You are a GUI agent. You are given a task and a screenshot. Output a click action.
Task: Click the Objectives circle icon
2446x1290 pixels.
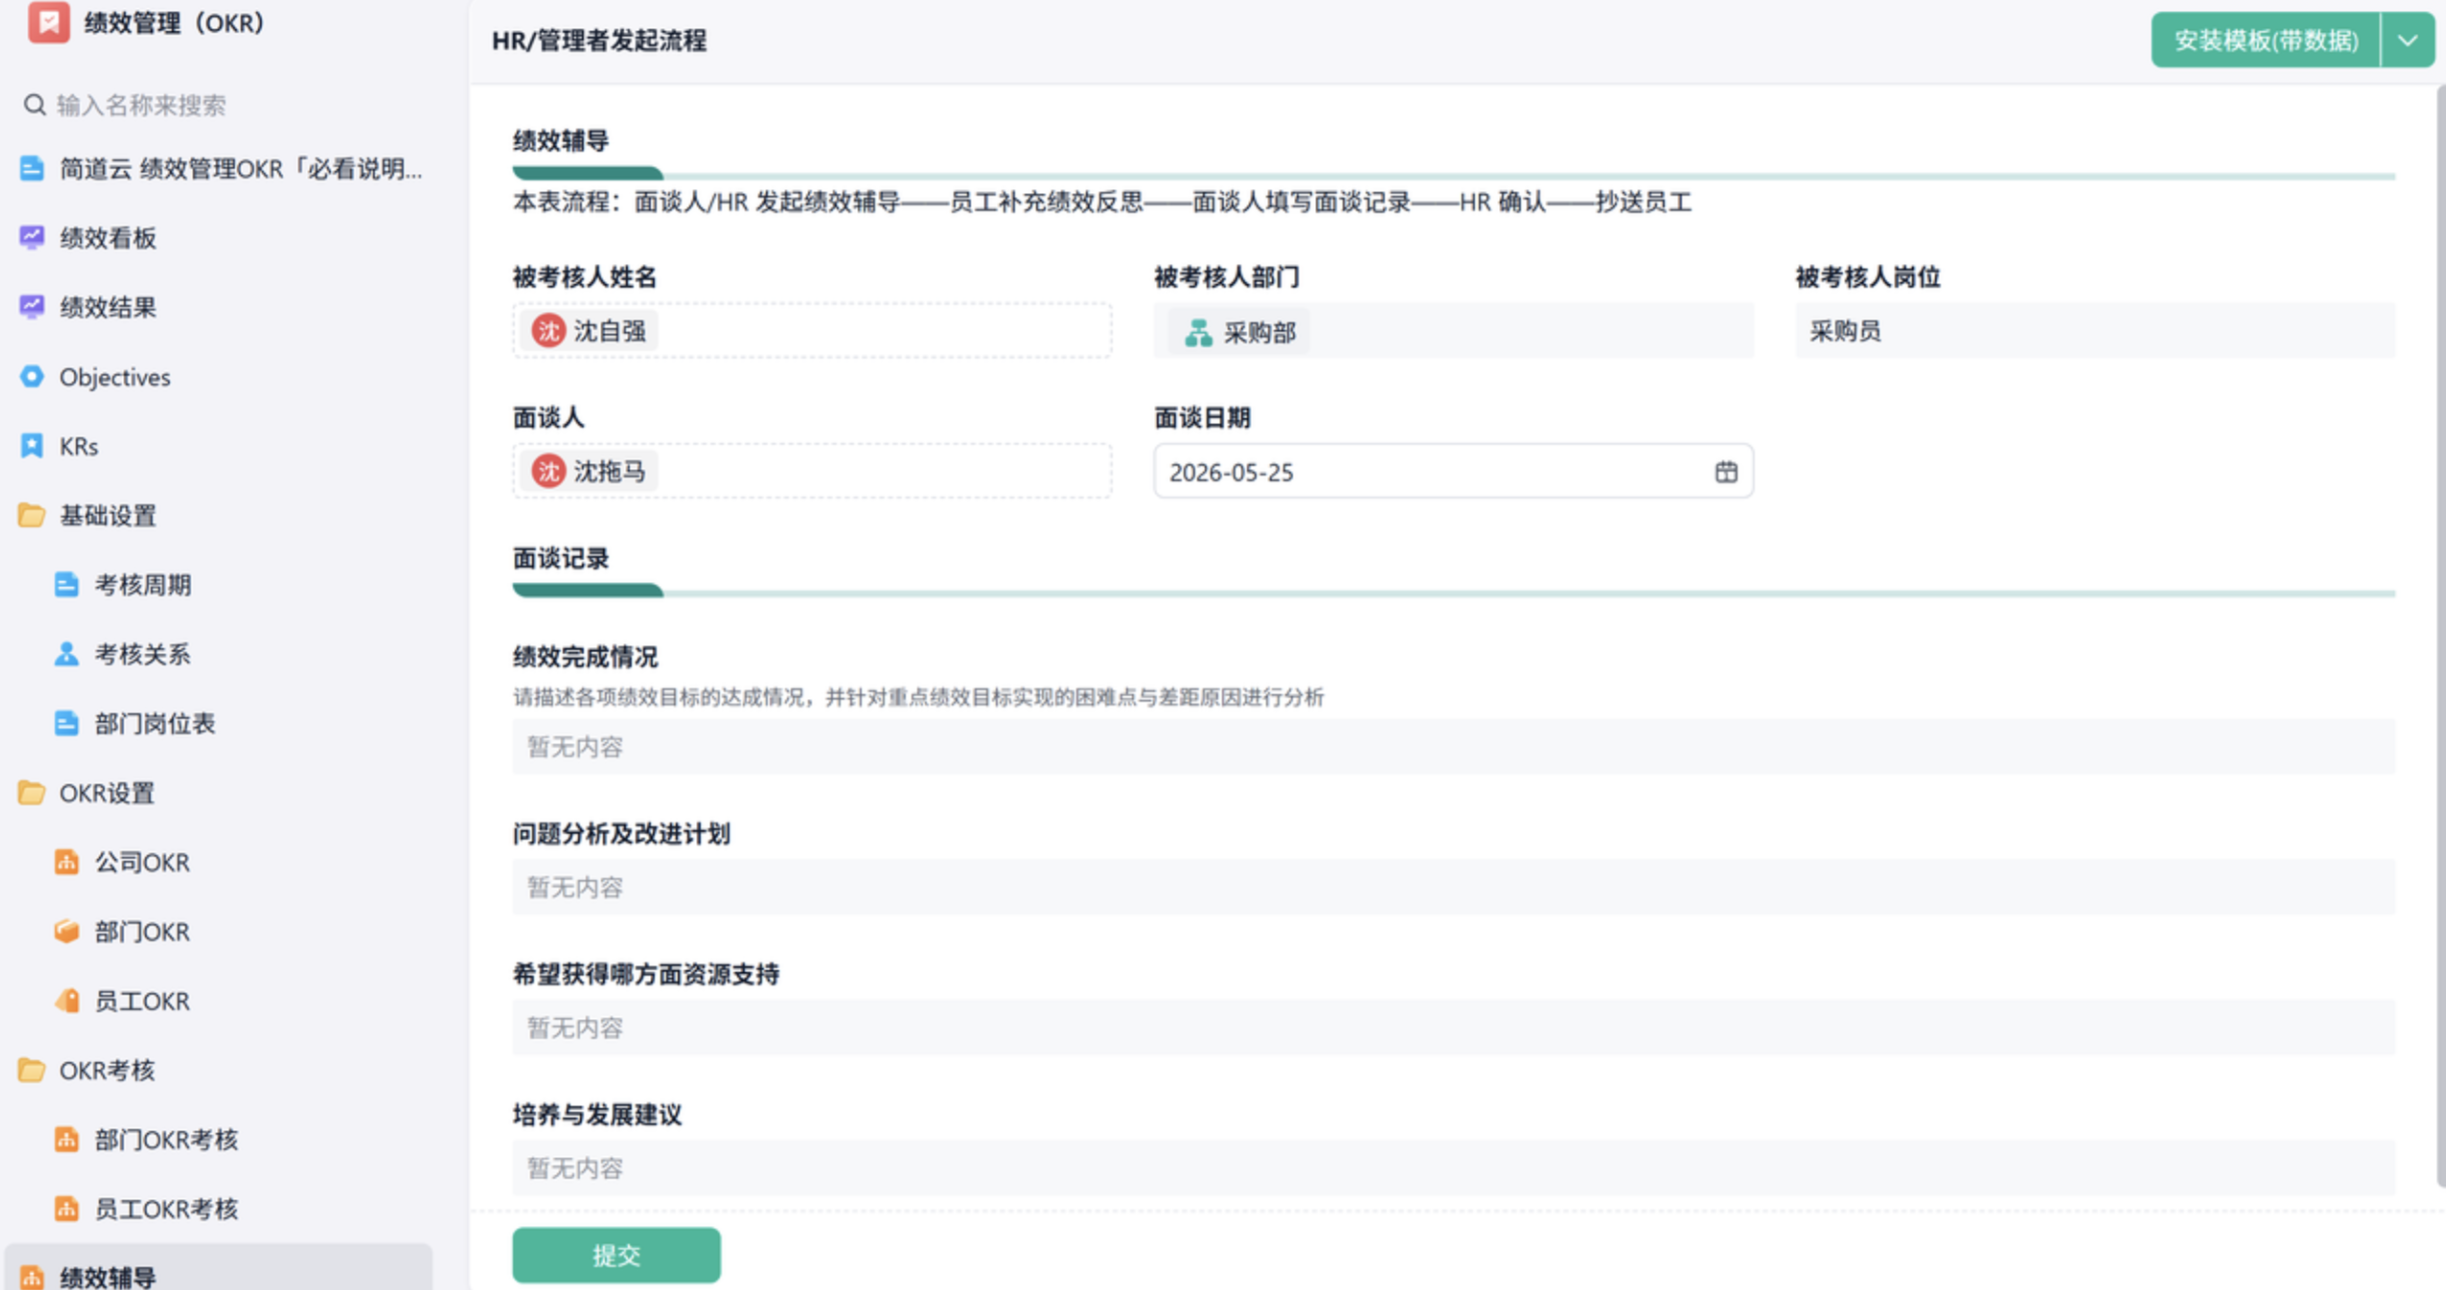[x=32, y=376]
